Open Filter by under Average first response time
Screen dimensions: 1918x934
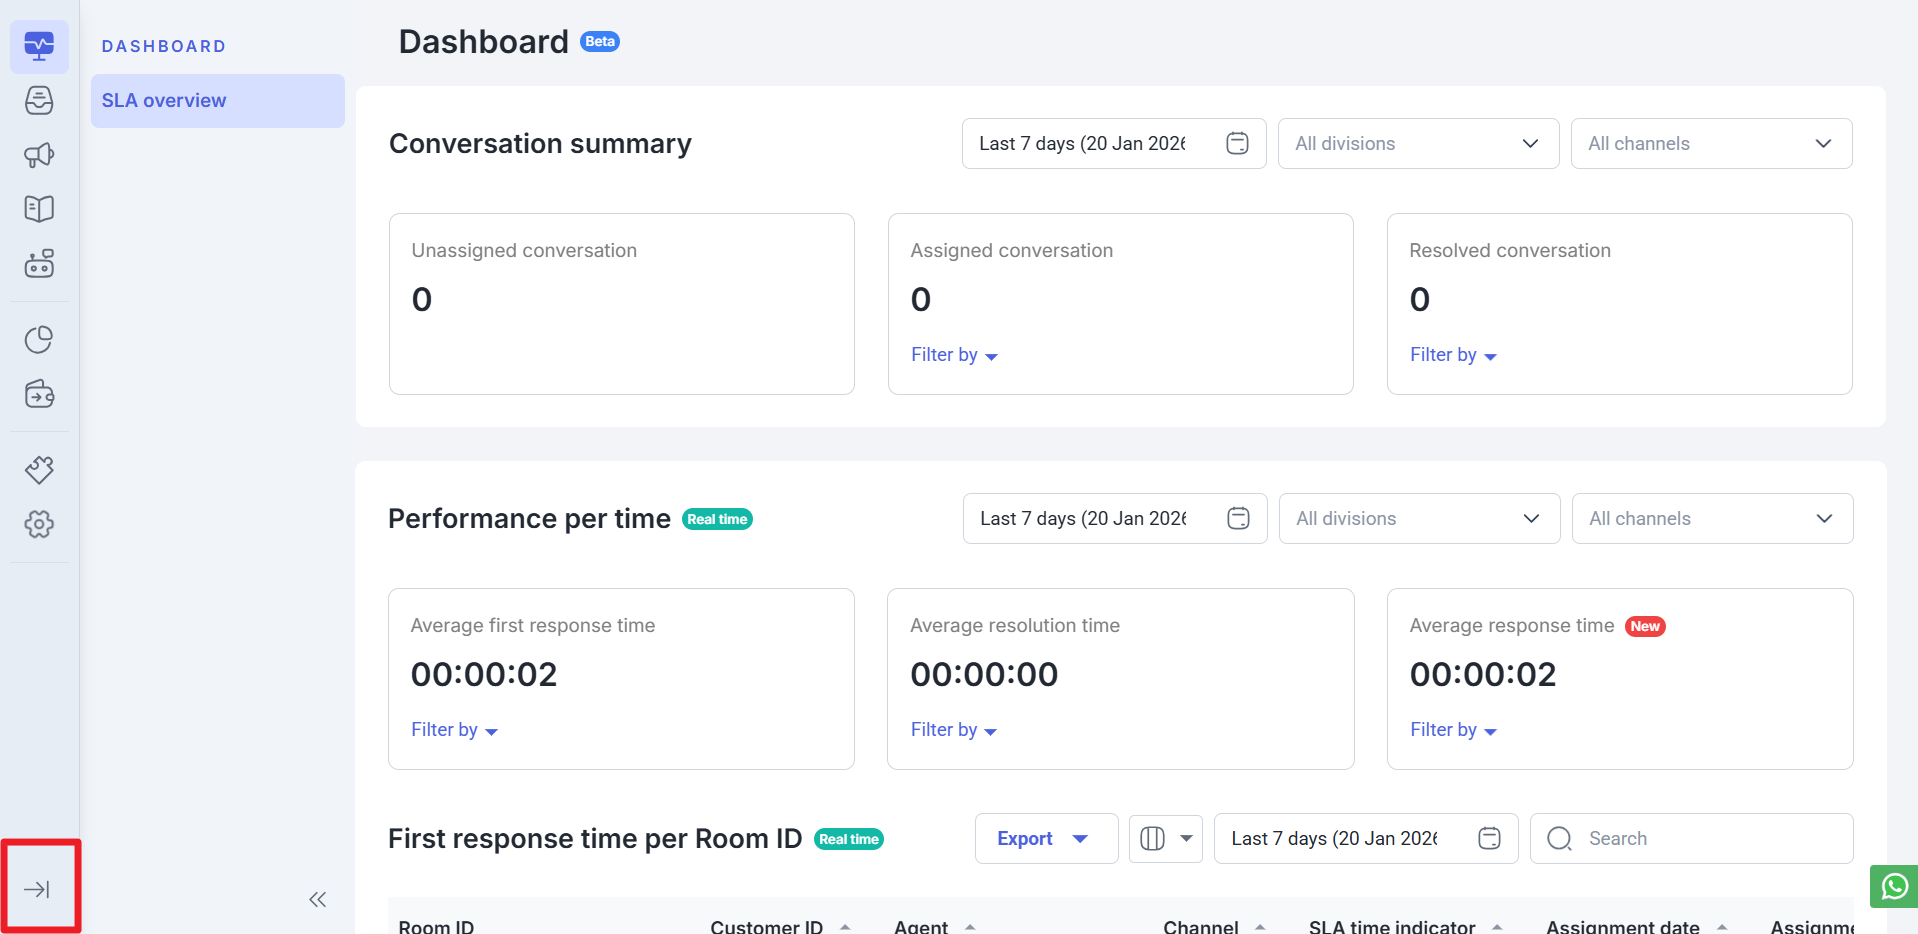(454, 730)
